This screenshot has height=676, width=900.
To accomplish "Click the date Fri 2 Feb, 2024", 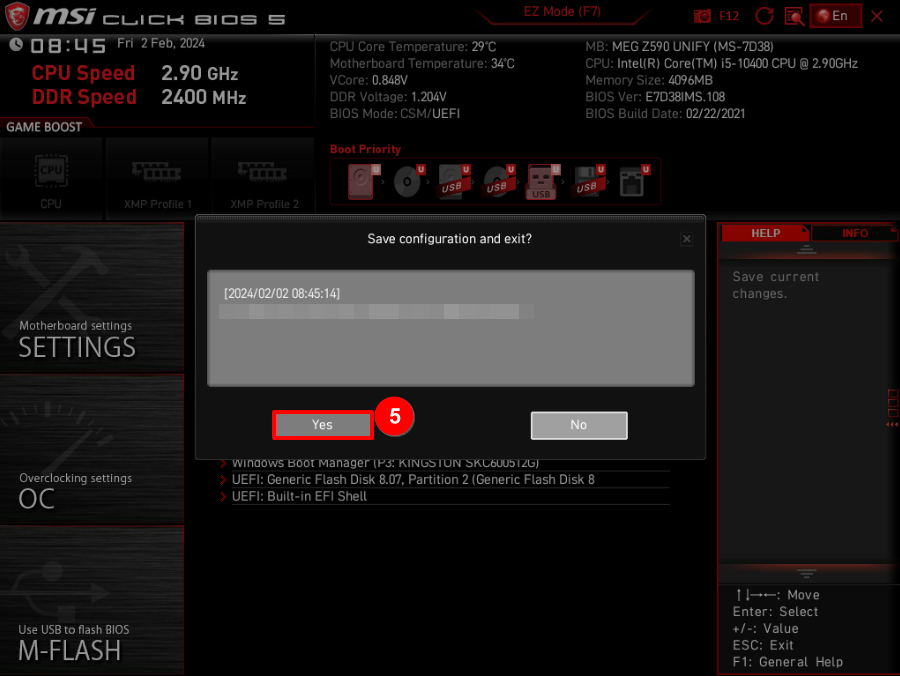I will (161, 44).
